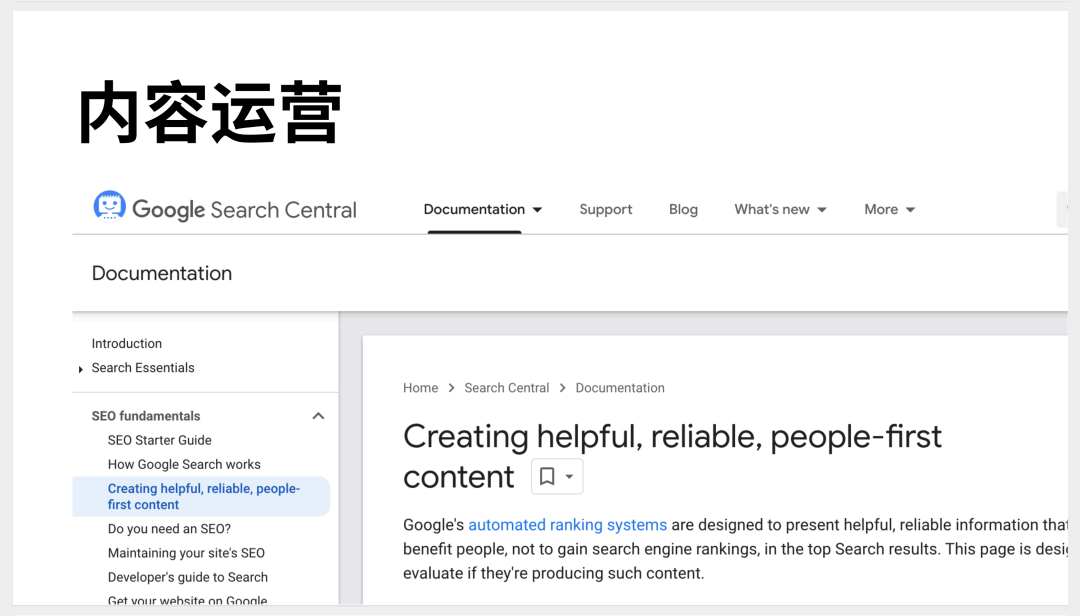Open the Blog tab
This screenshot has height=616, width=1080.
pyautogui.click(x=683, y=209)
